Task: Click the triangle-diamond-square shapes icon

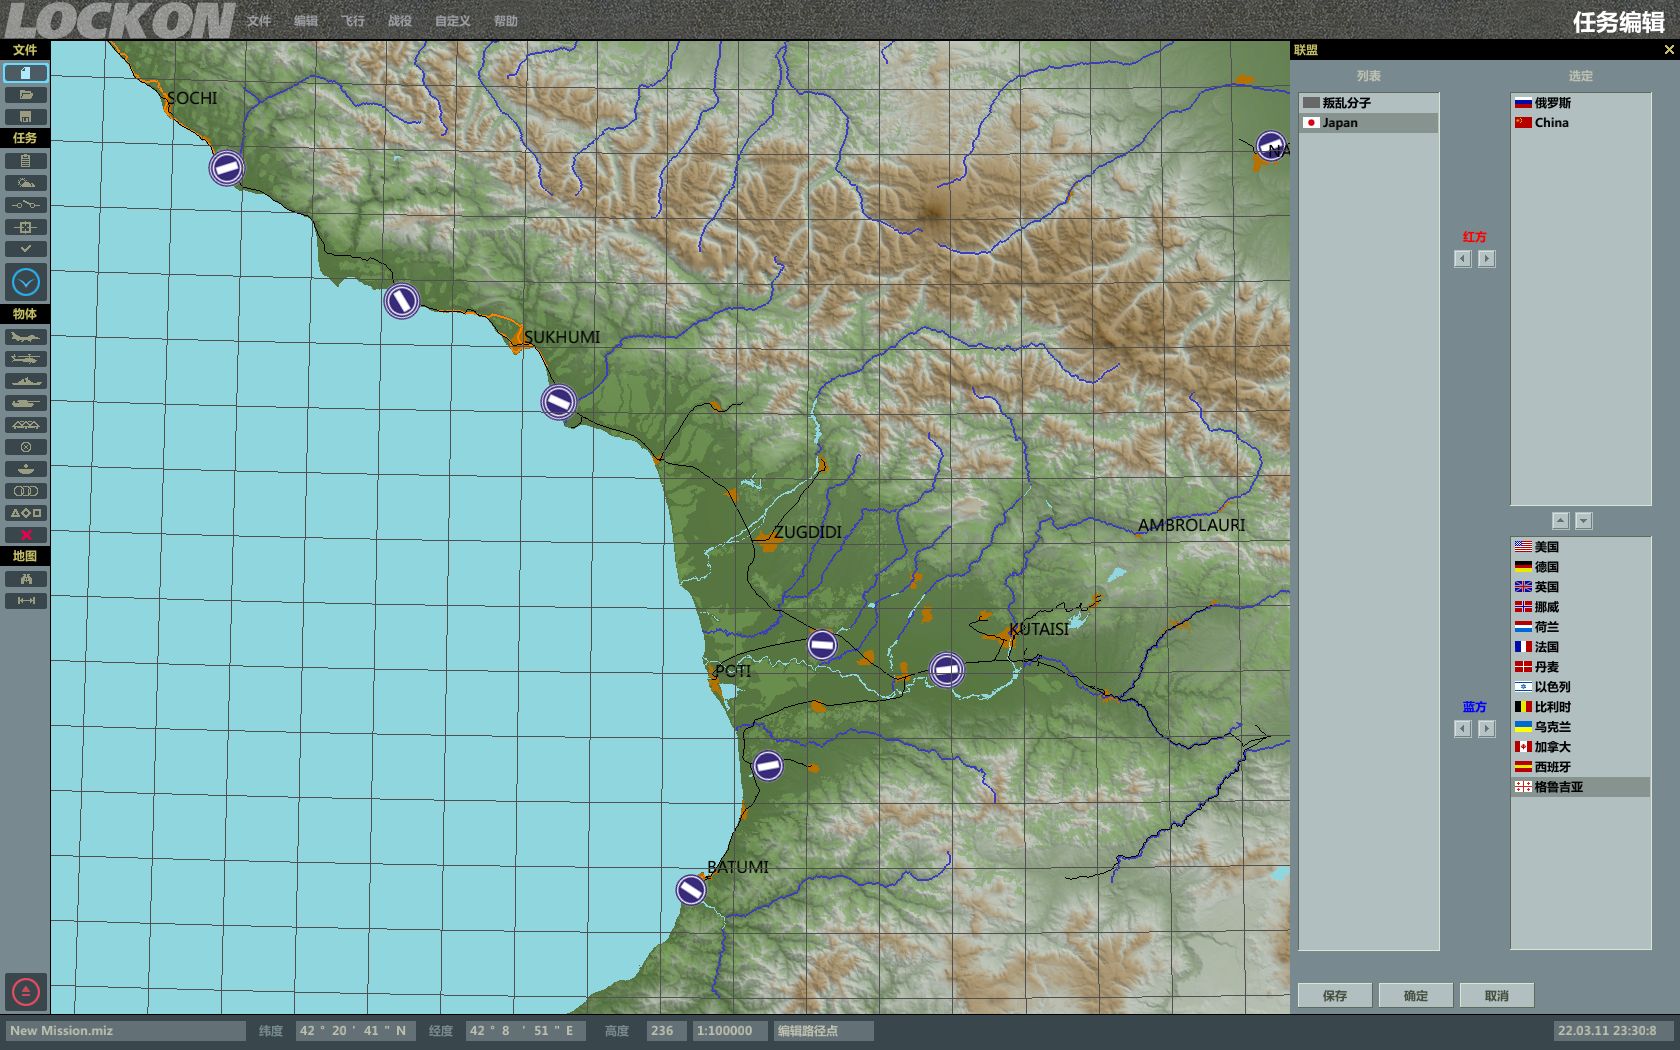Action: (25, 513)
